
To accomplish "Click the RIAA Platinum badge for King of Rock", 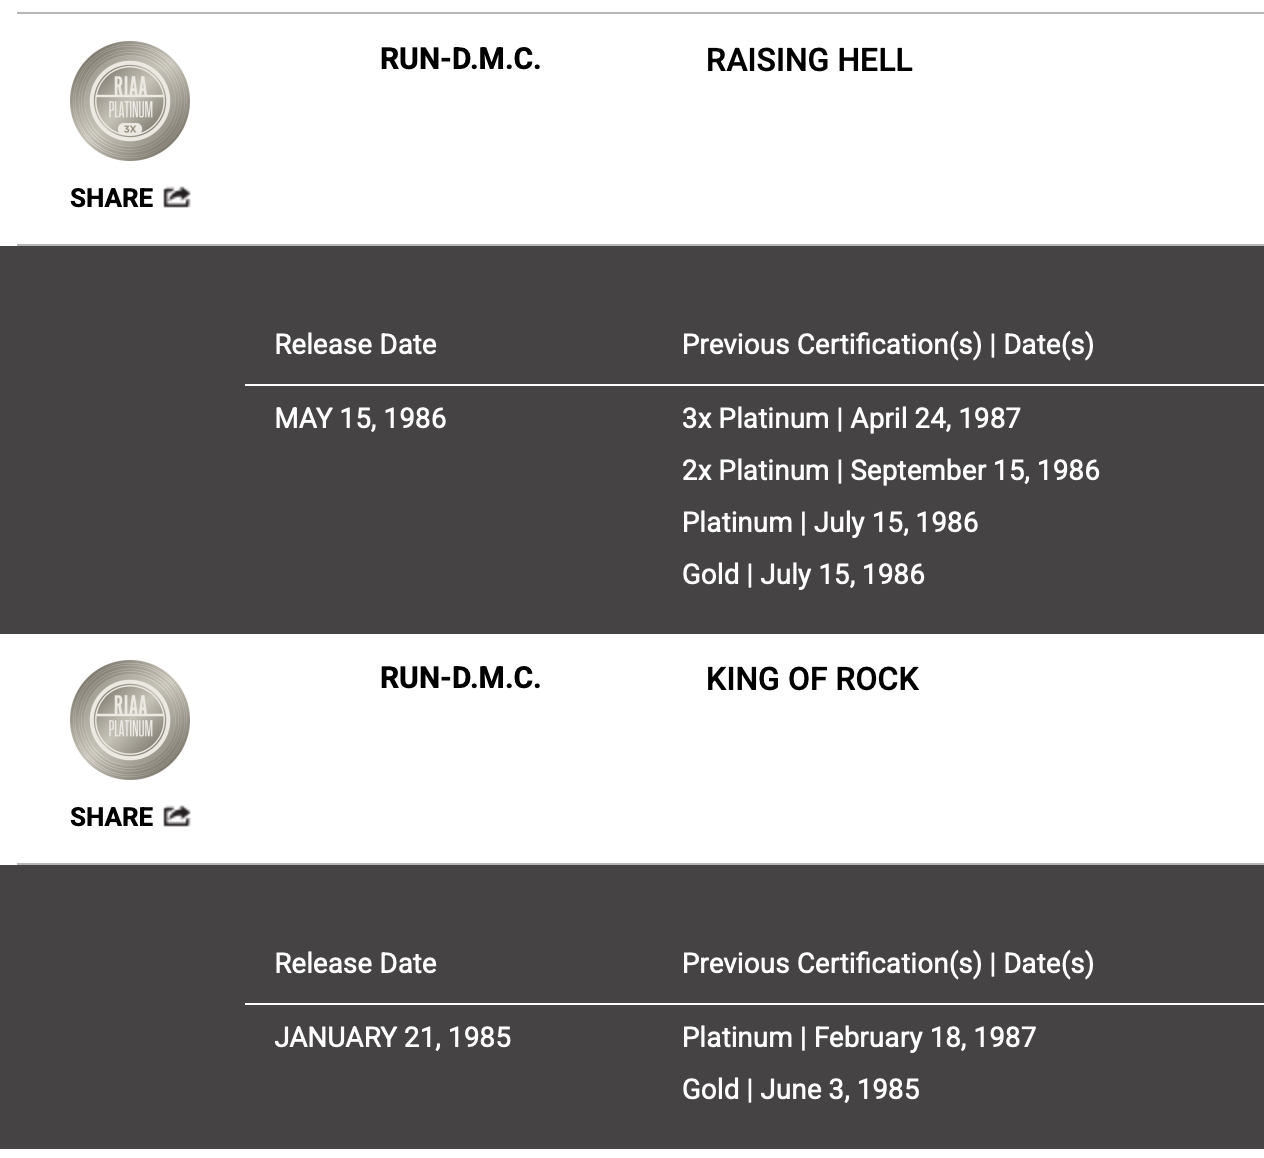I will click(x=130, y=720).
